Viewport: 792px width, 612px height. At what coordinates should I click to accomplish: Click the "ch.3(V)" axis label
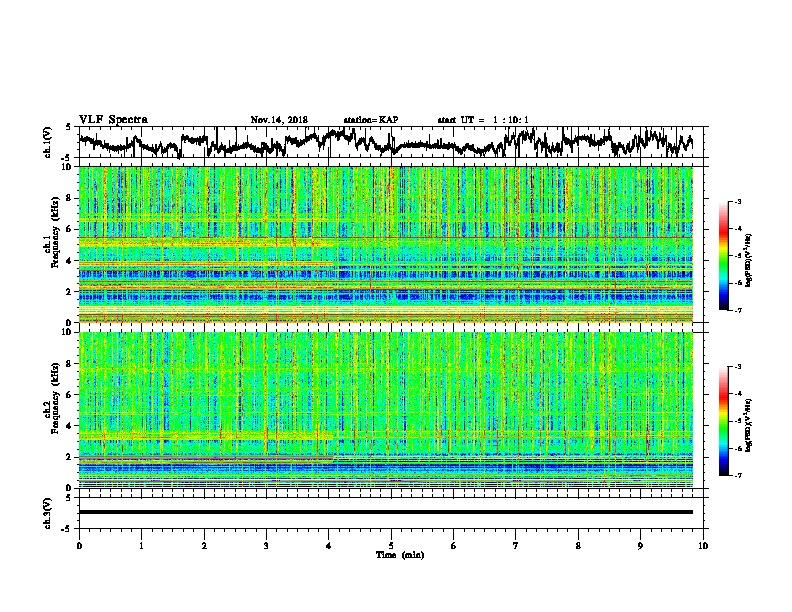click(x=48, y=513)
